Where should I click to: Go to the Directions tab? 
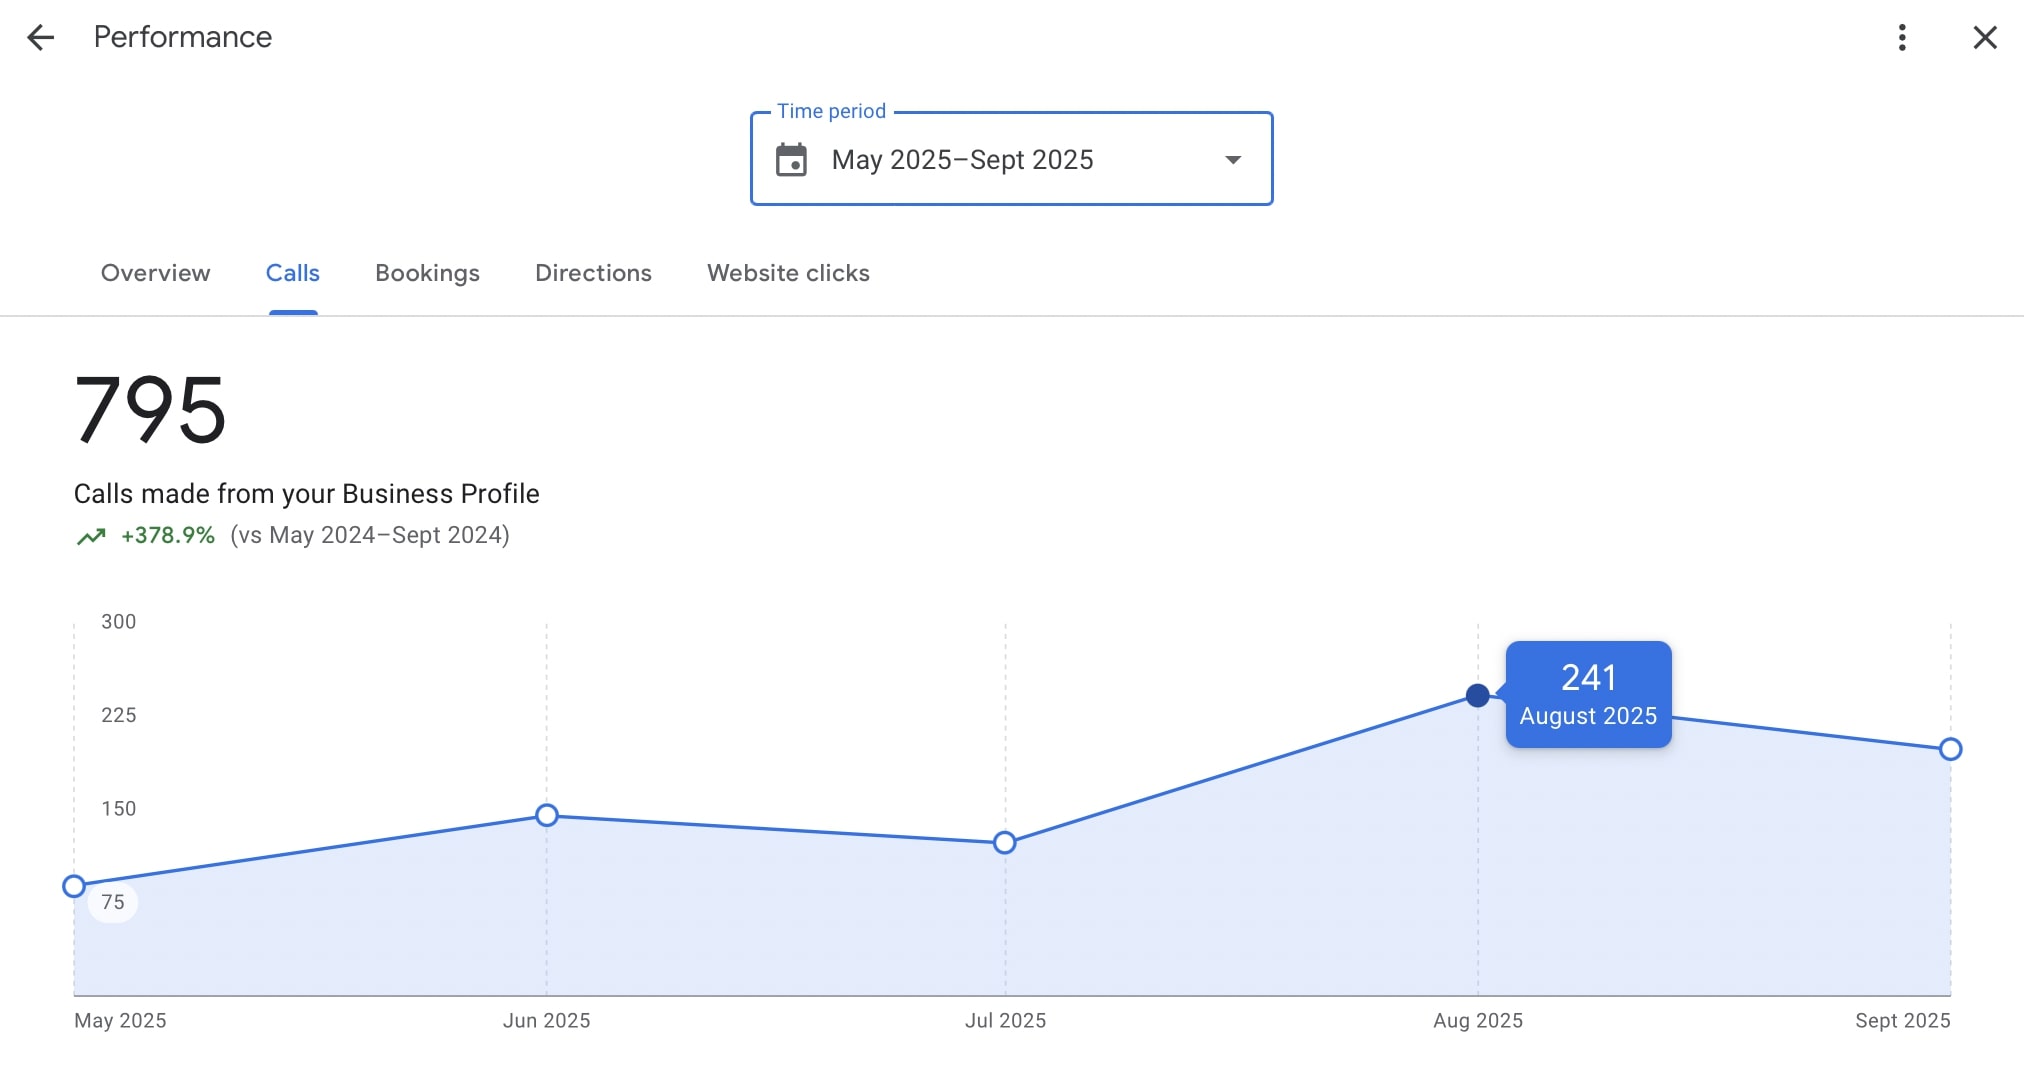click(593, 273)
